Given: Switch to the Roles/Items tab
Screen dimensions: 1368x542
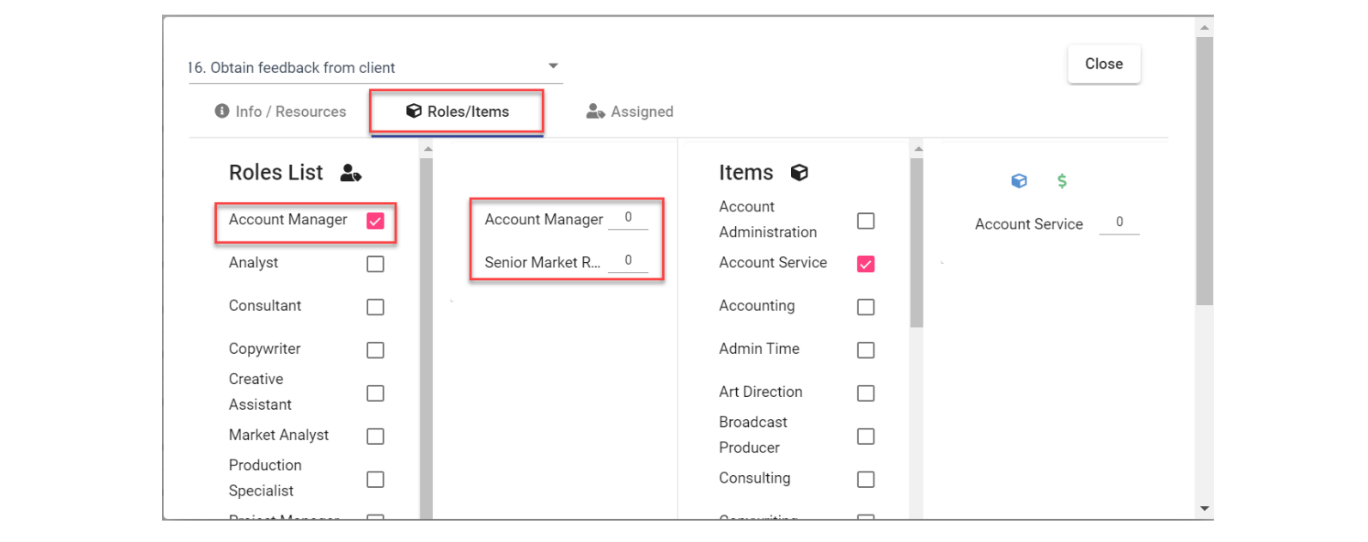Looking at the screenshot, I should (457, 112).
